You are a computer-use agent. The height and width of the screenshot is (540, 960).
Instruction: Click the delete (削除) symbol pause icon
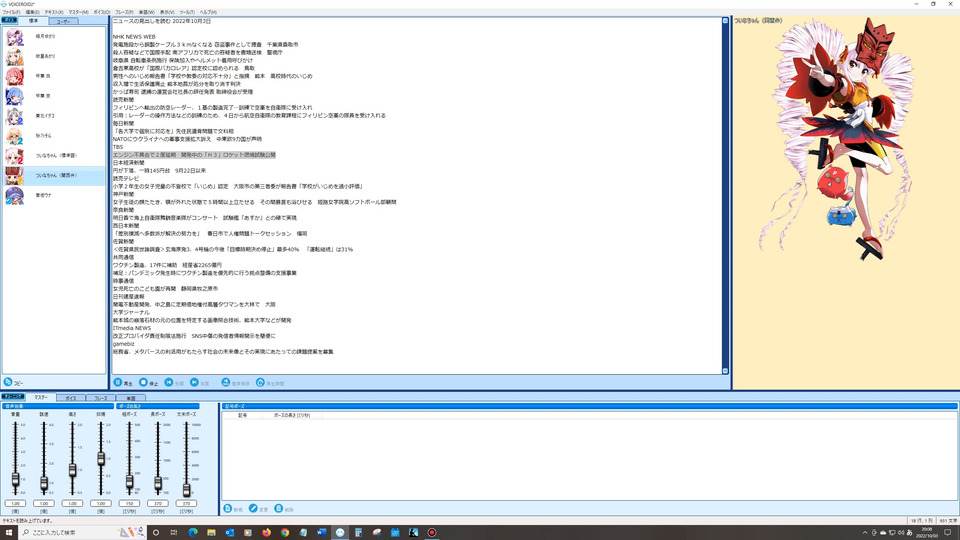[279, 508]
